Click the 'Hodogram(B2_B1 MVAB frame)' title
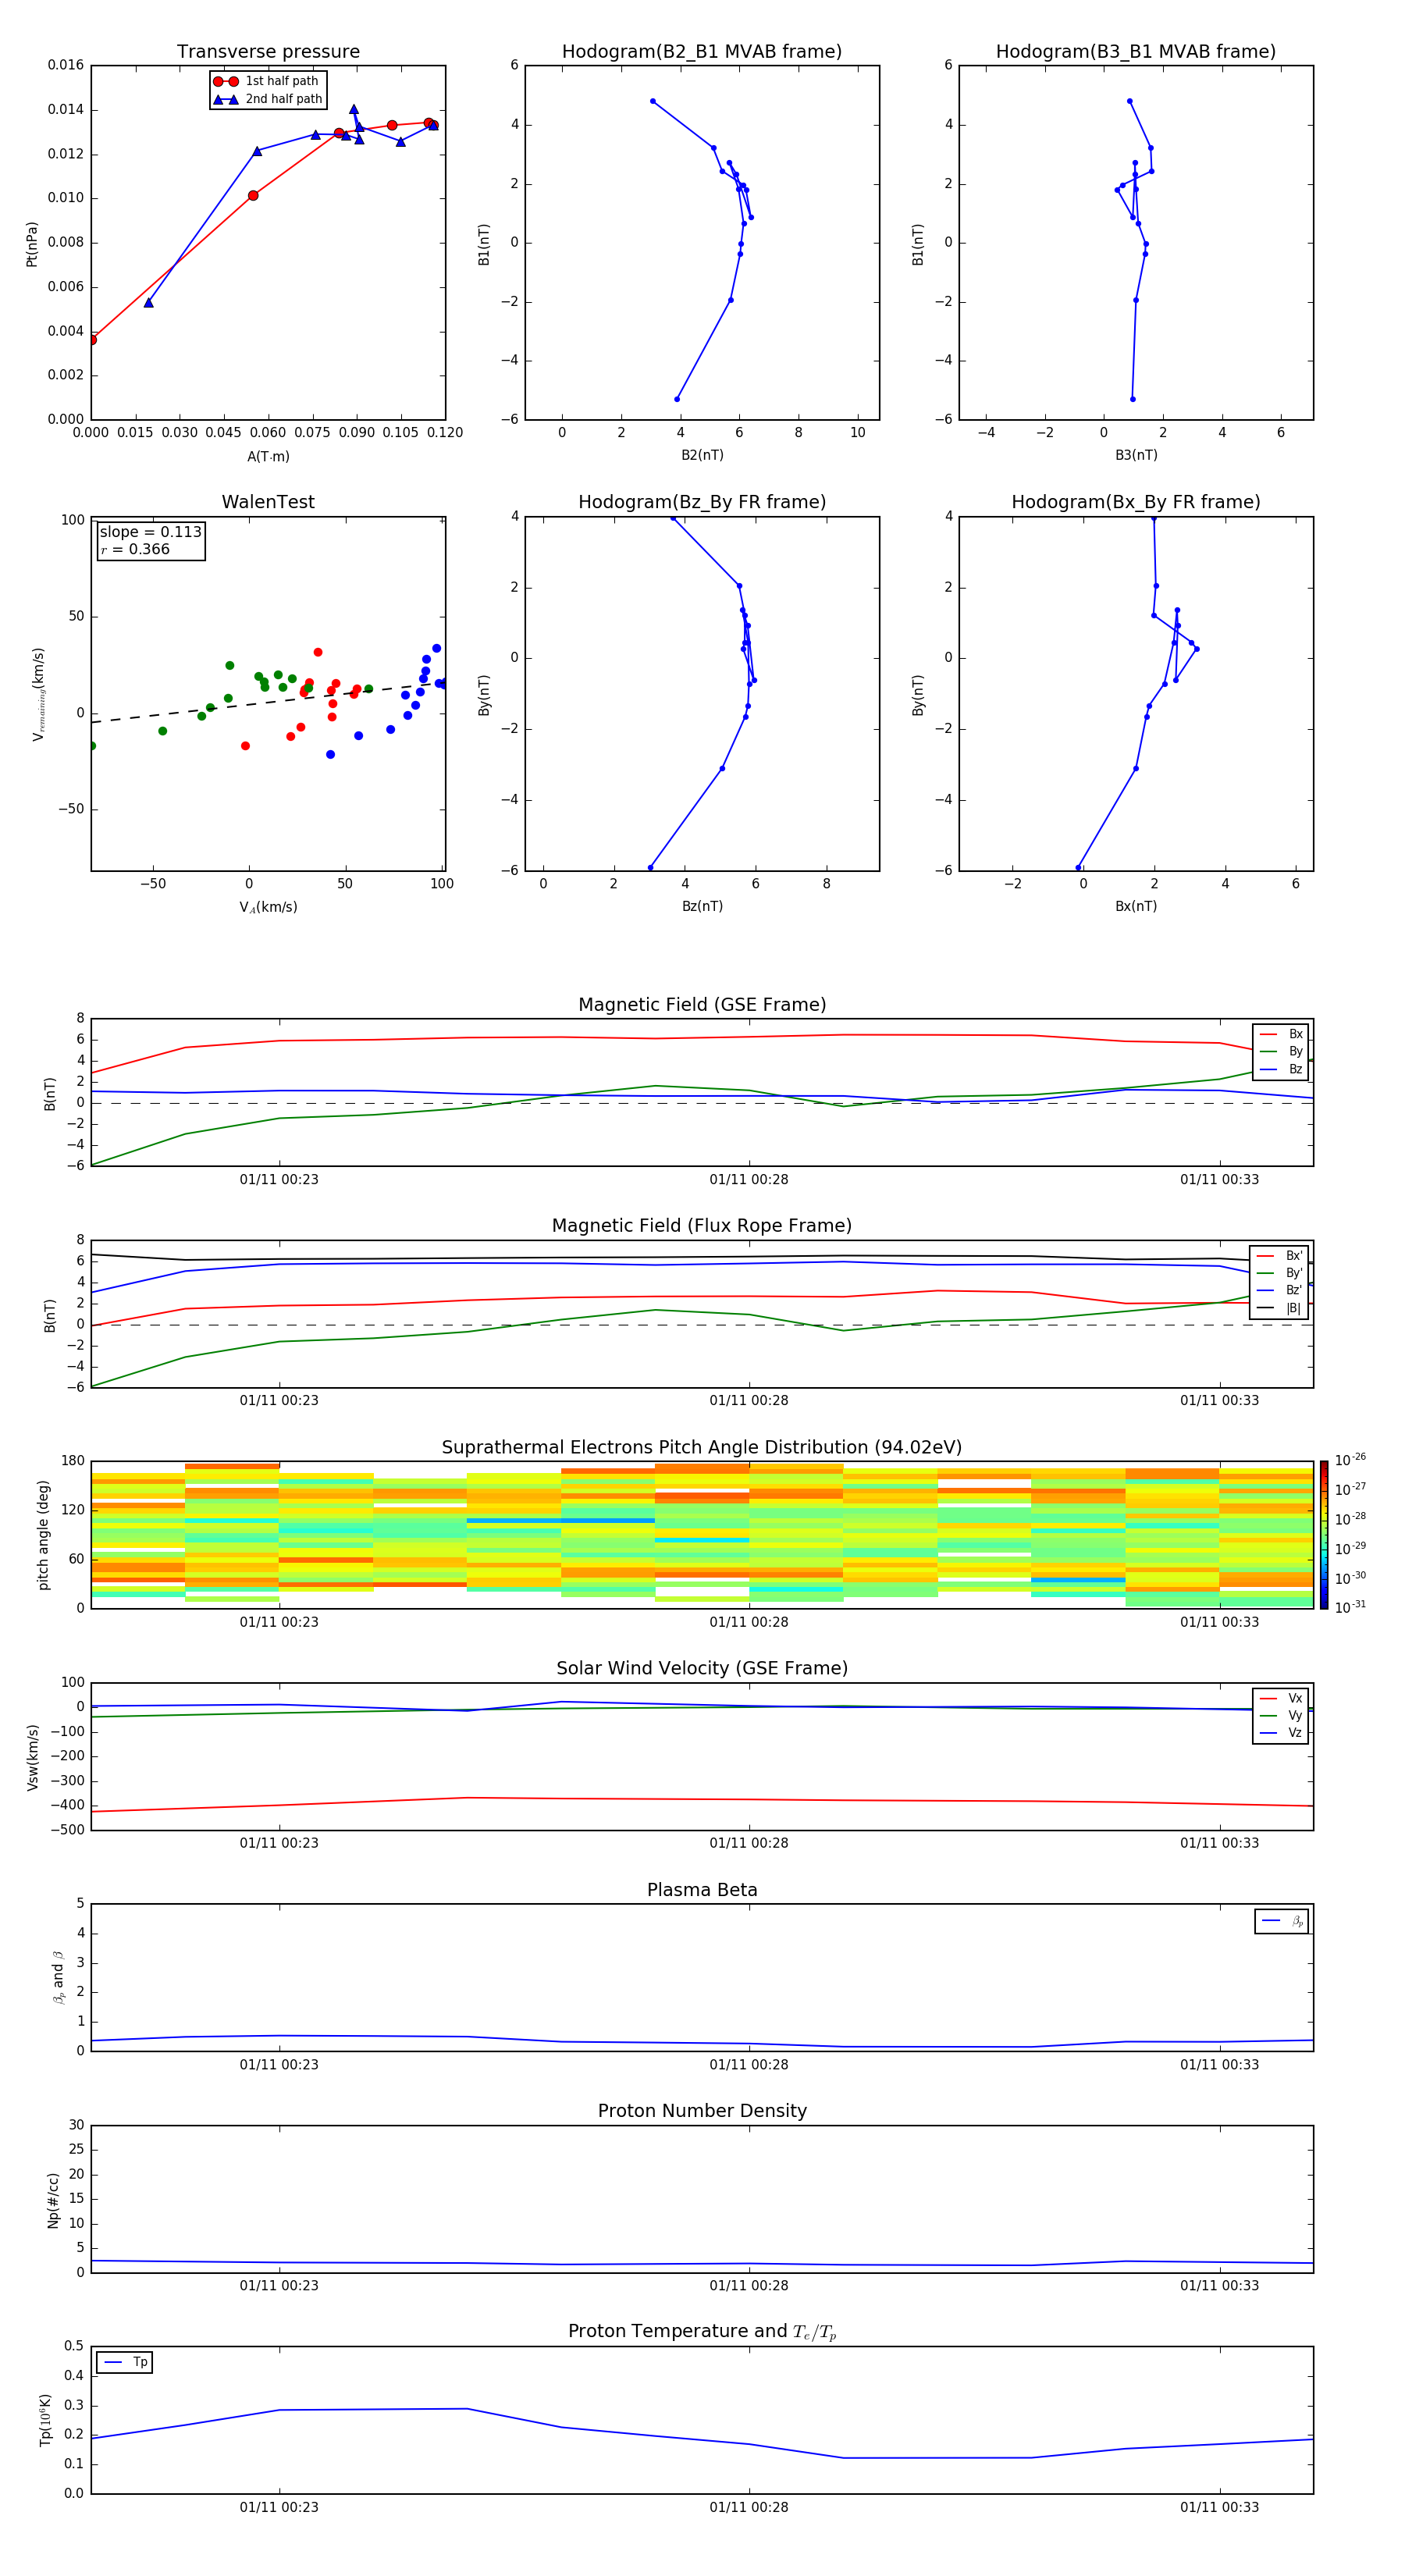The width and height of the screenshot is (1405, 2576). tap(702, 52)
